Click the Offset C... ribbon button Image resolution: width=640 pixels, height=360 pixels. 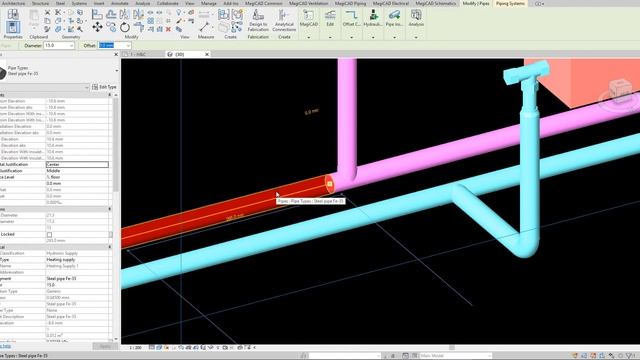[351, 19]
